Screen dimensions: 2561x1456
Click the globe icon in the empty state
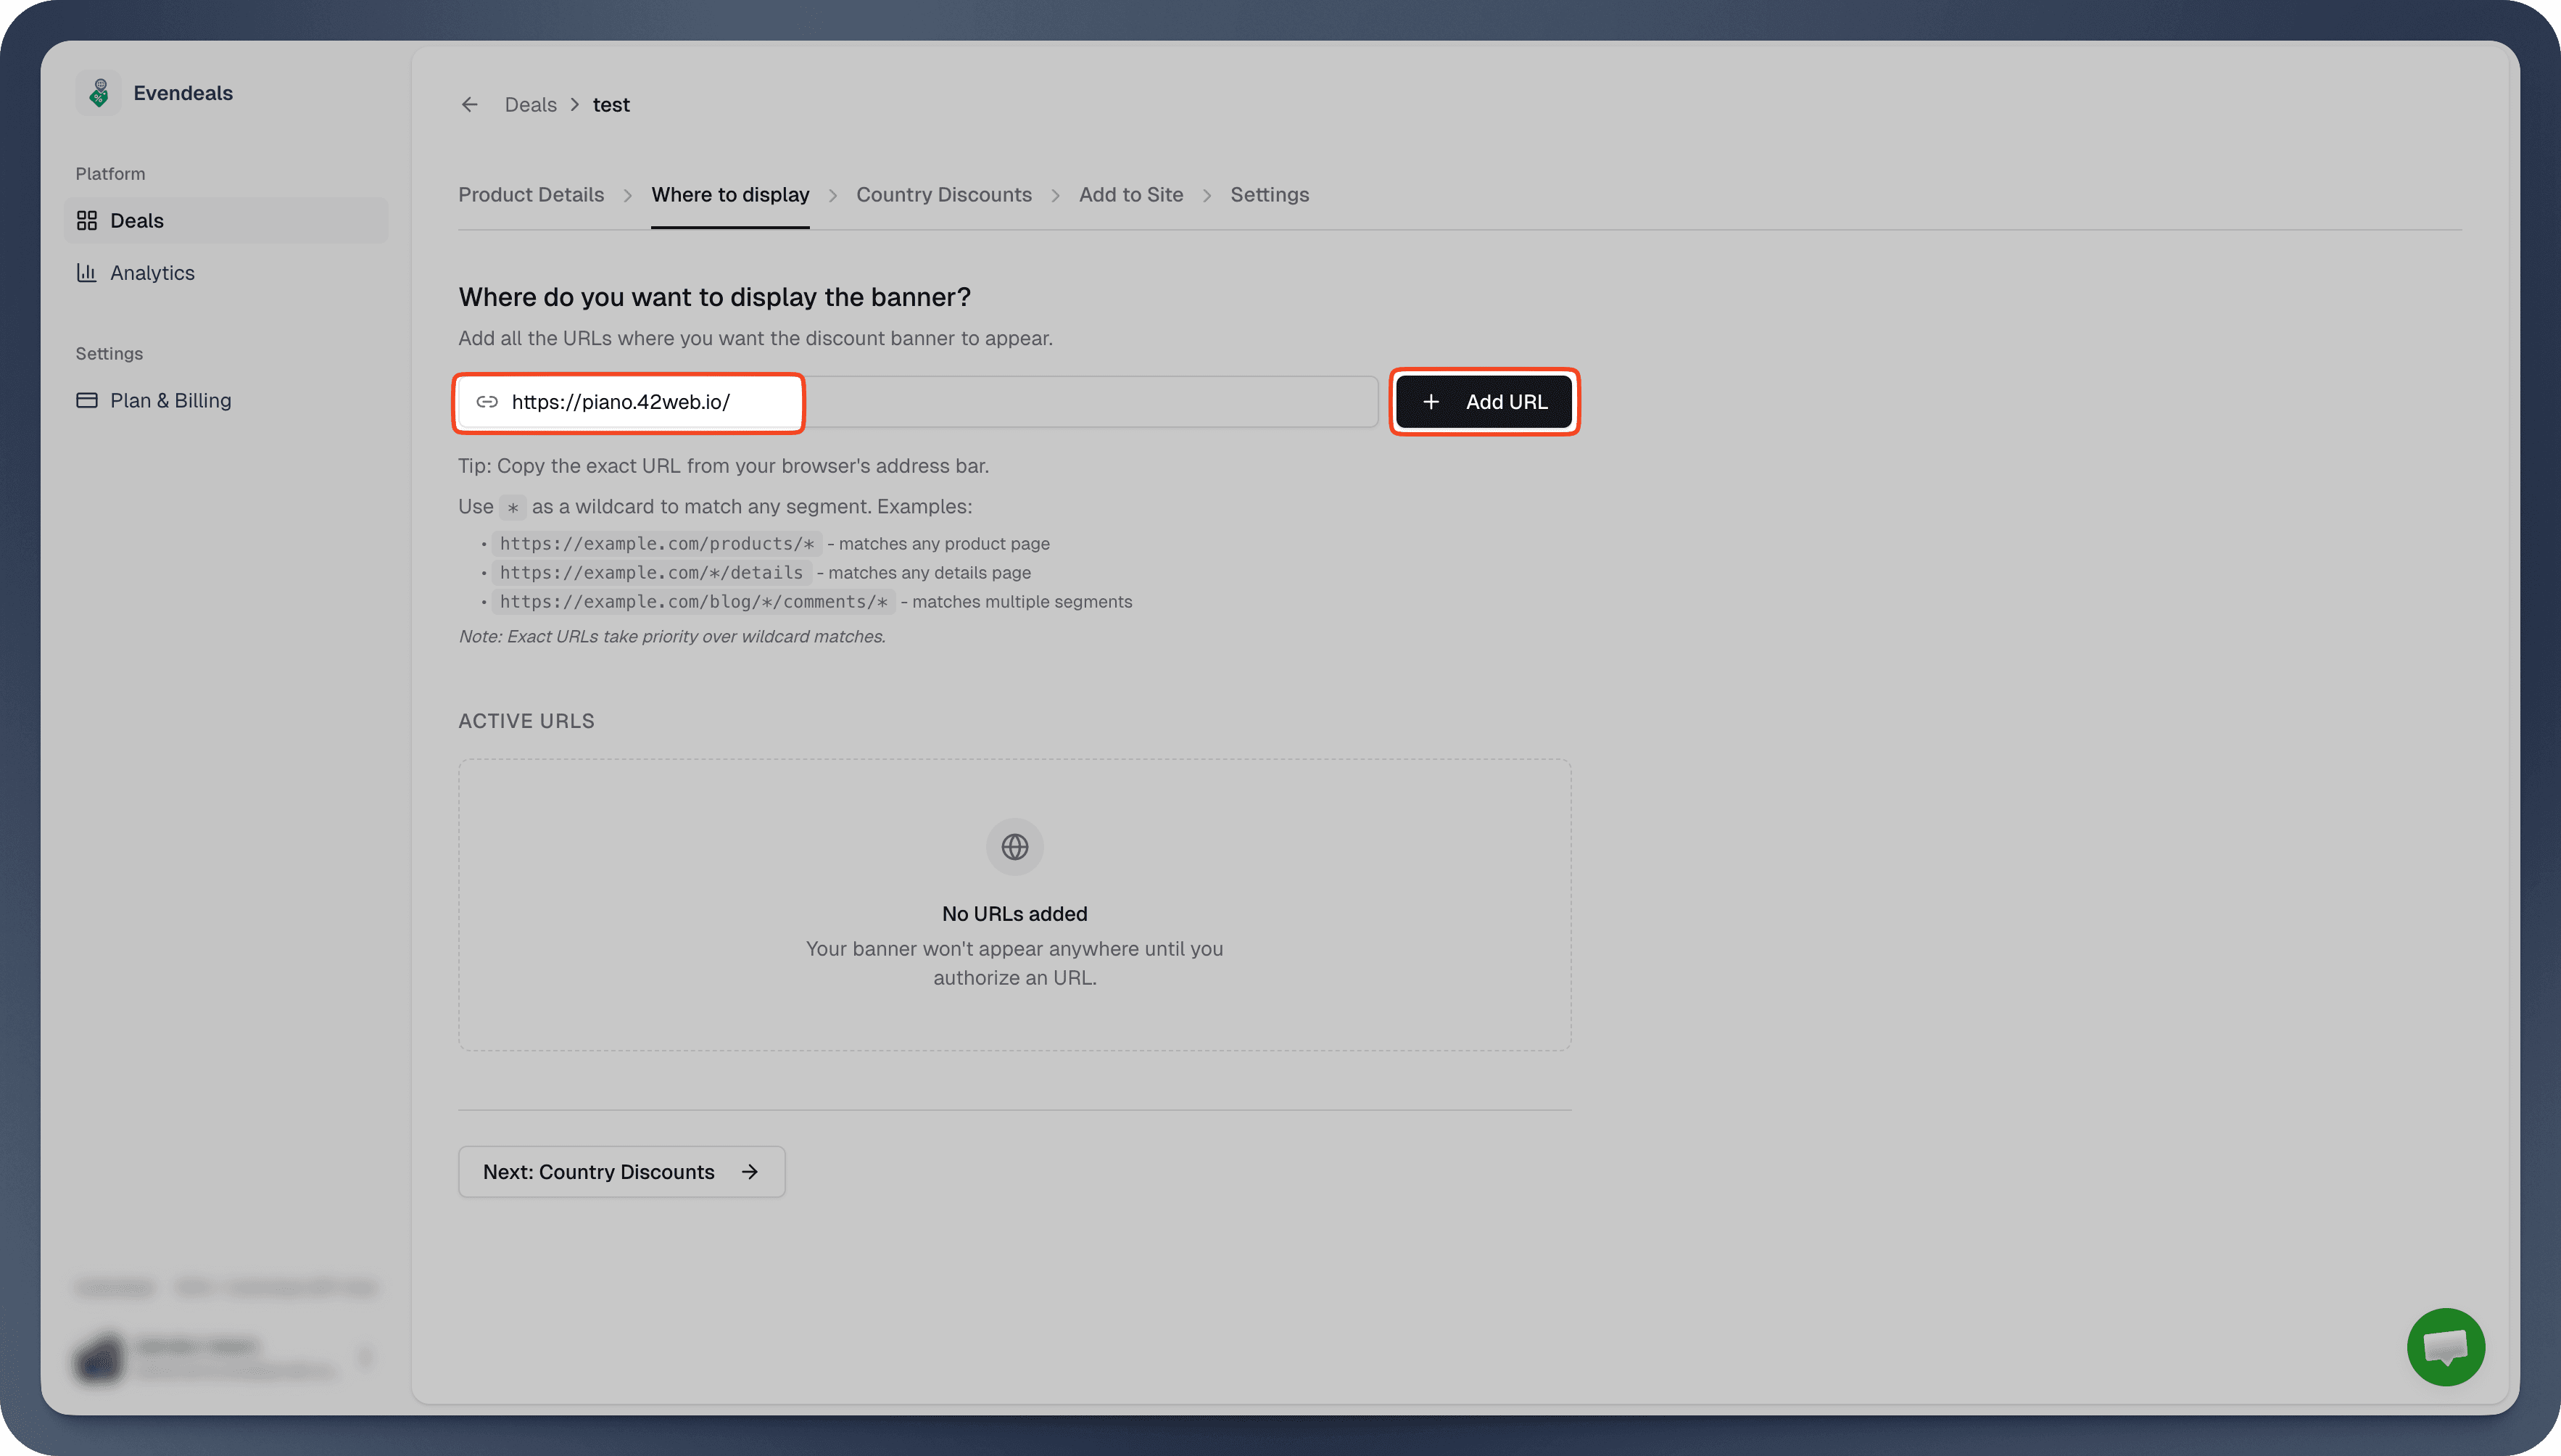1014,846
